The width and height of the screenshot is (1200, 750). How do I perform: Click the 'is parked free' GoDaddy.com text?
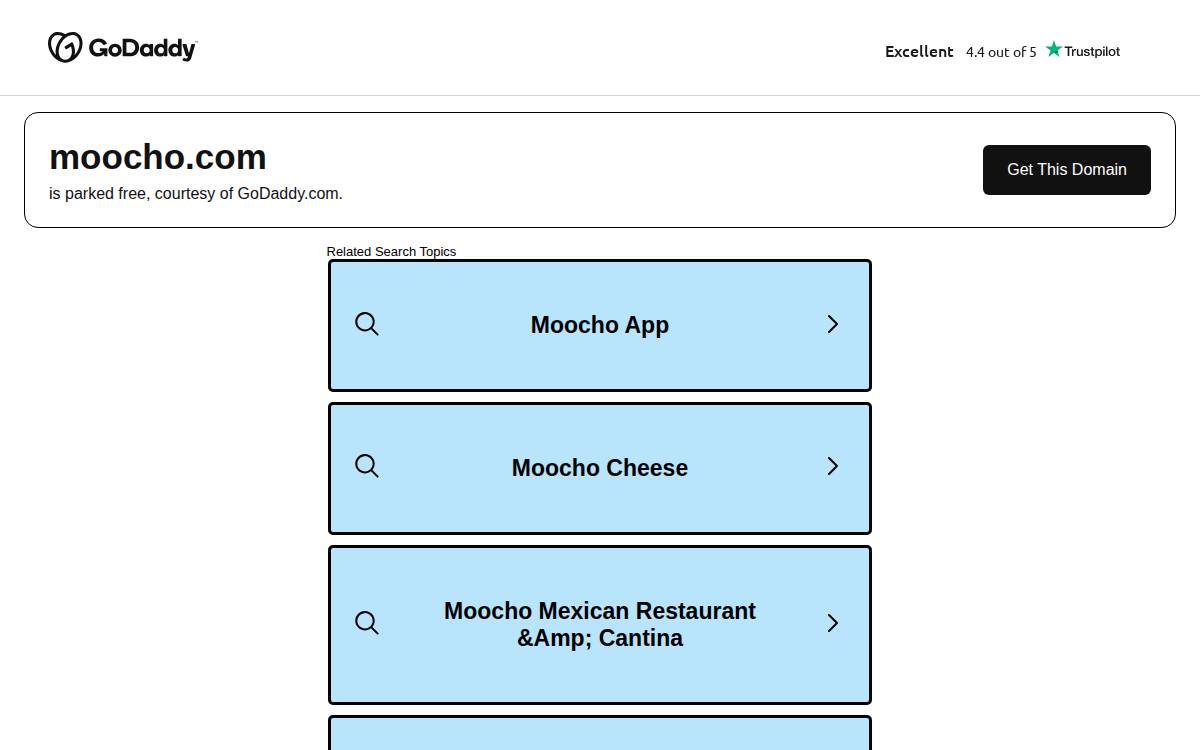click(x=196, y=194)
